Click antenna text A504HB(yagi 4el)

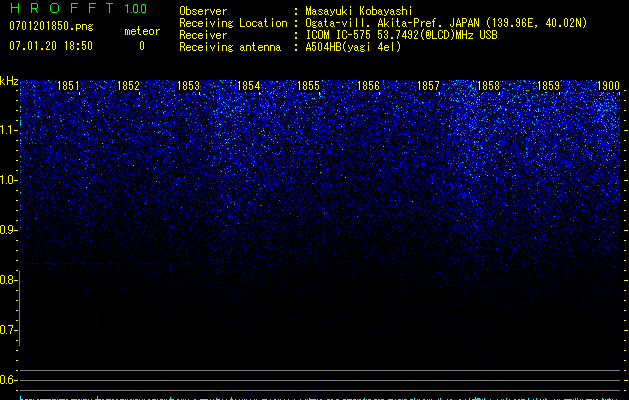(353, 47)
